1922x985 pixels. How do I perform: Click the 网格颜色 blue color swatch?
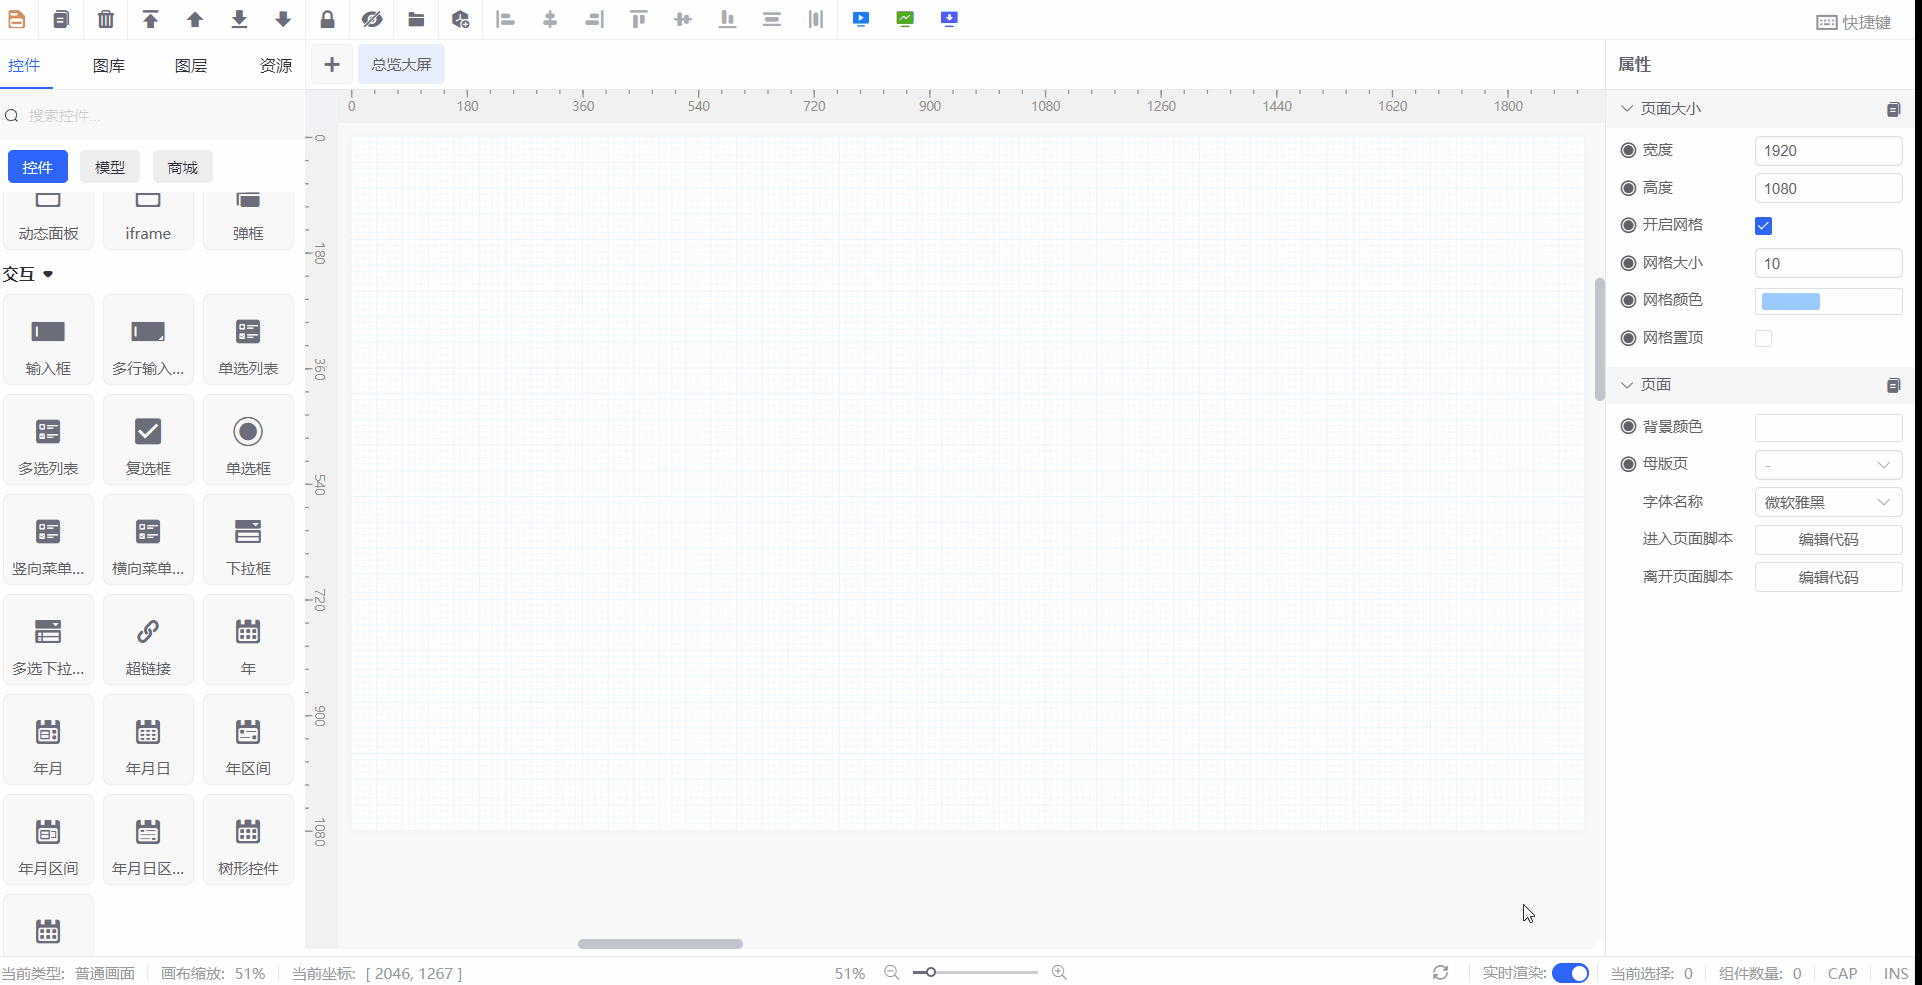1790,301
